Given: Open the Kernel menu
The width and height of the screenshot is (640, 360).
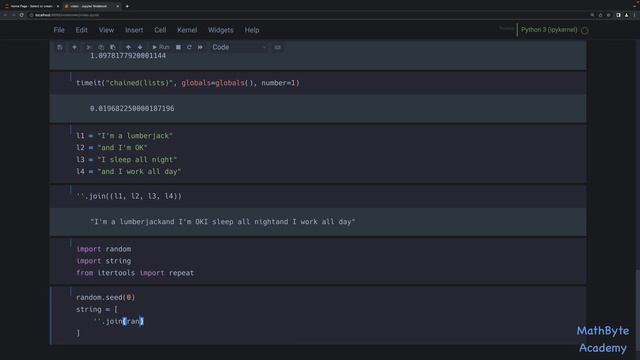Looking at the screenshot, I should tap(187, 30).
